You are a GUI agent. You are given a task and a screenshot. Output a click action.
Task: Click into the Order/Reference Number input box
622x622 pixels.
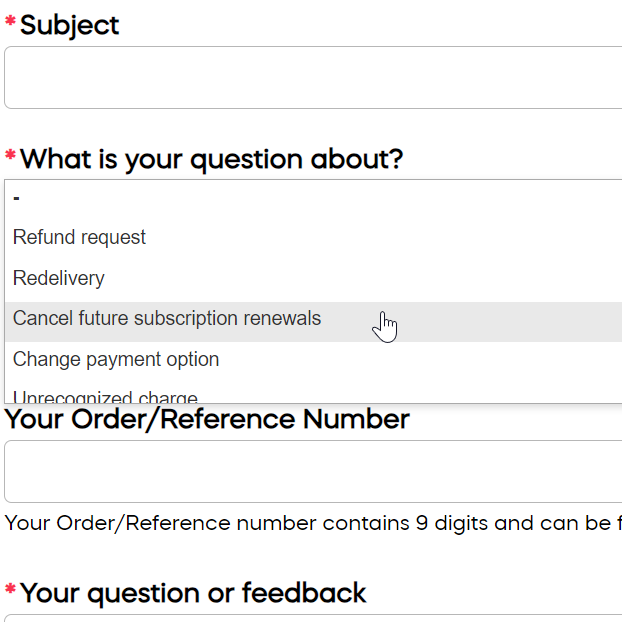(x=313, y=471)
